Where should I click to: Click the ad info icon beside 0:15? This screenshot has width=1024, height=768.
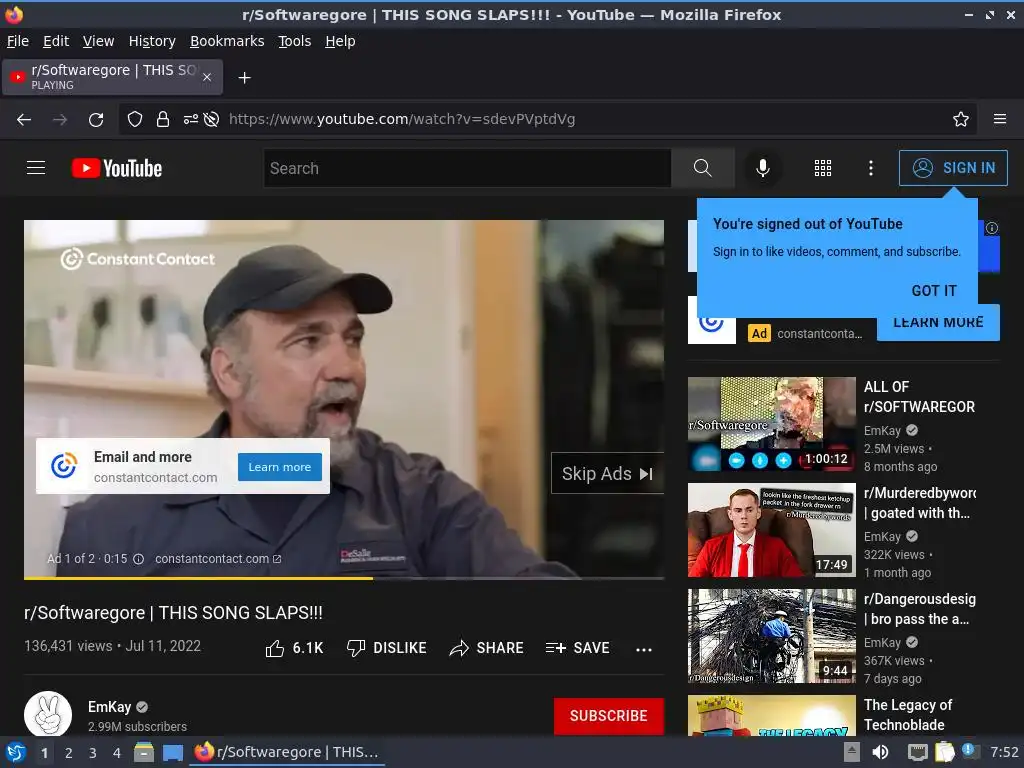pos(138,559)
